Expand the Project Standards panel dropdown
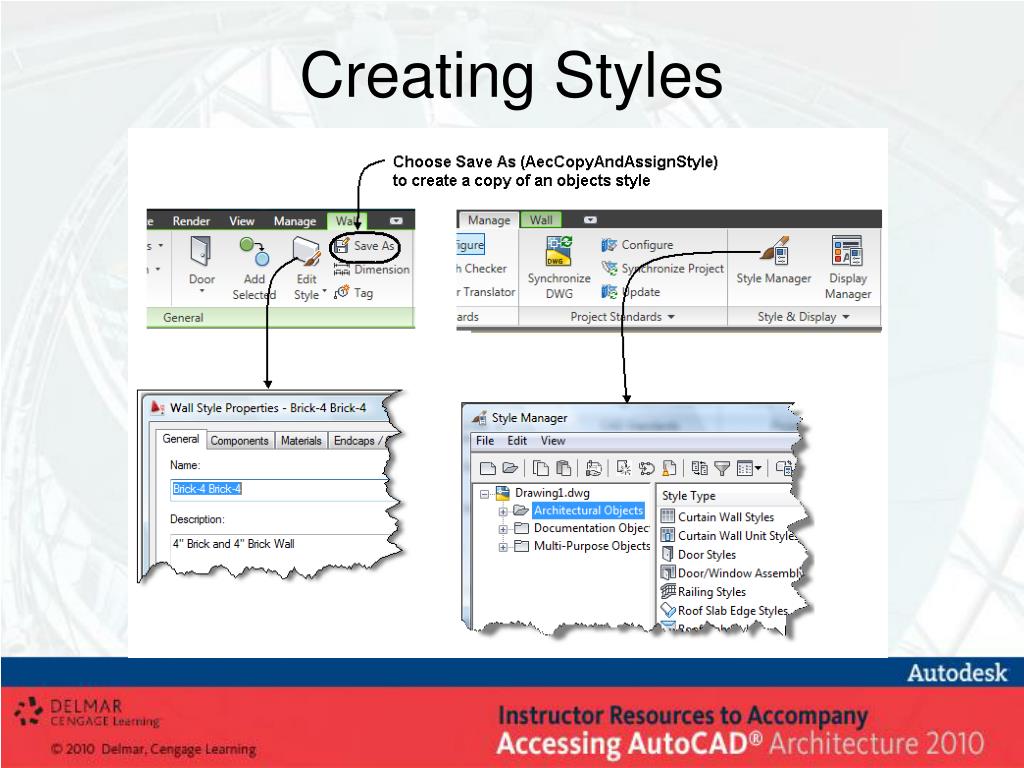 click(x=671, y=317)
